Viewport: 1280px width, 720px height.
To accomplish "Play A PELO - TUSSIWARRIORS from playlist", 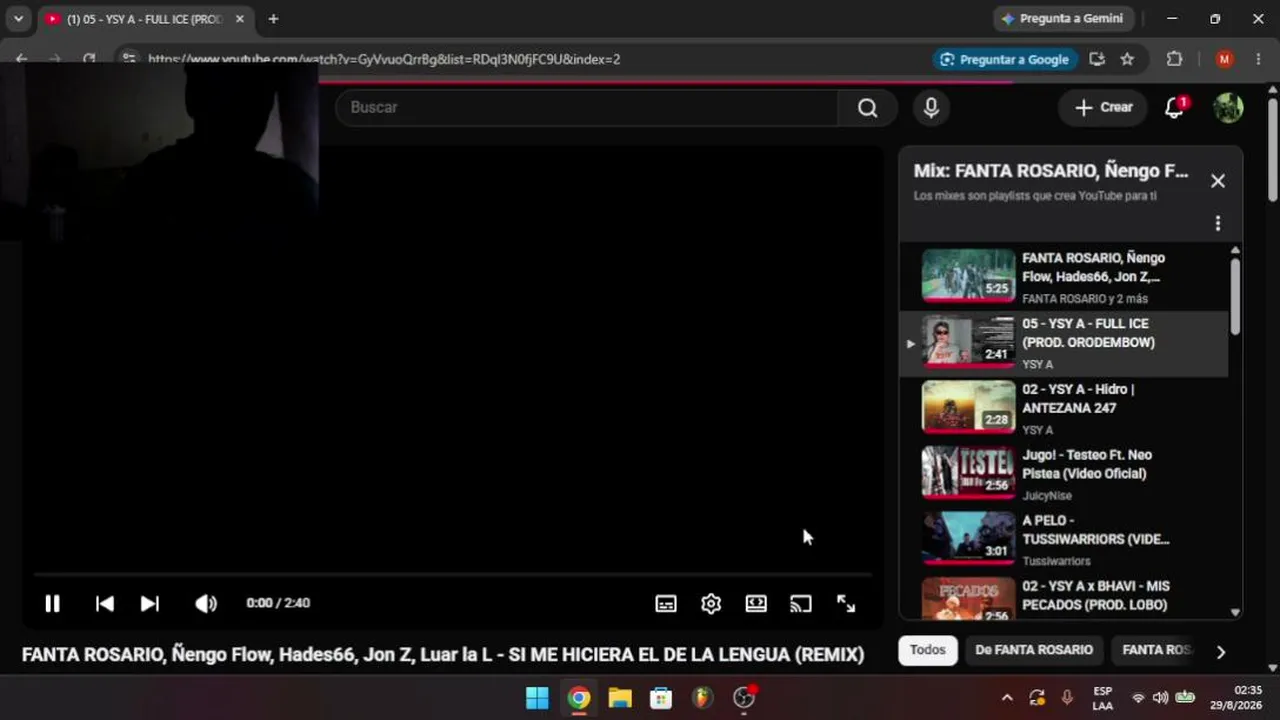I will click(1064, 540).
